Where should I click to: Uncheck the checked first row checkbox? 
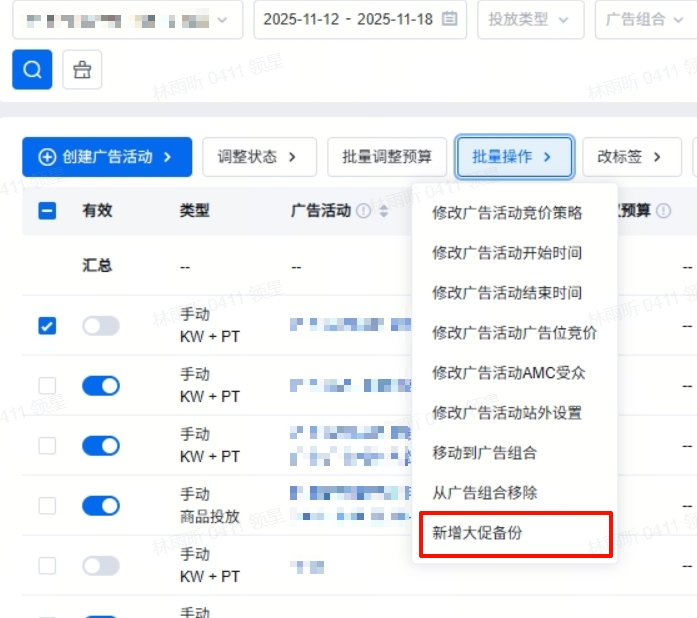47,326
